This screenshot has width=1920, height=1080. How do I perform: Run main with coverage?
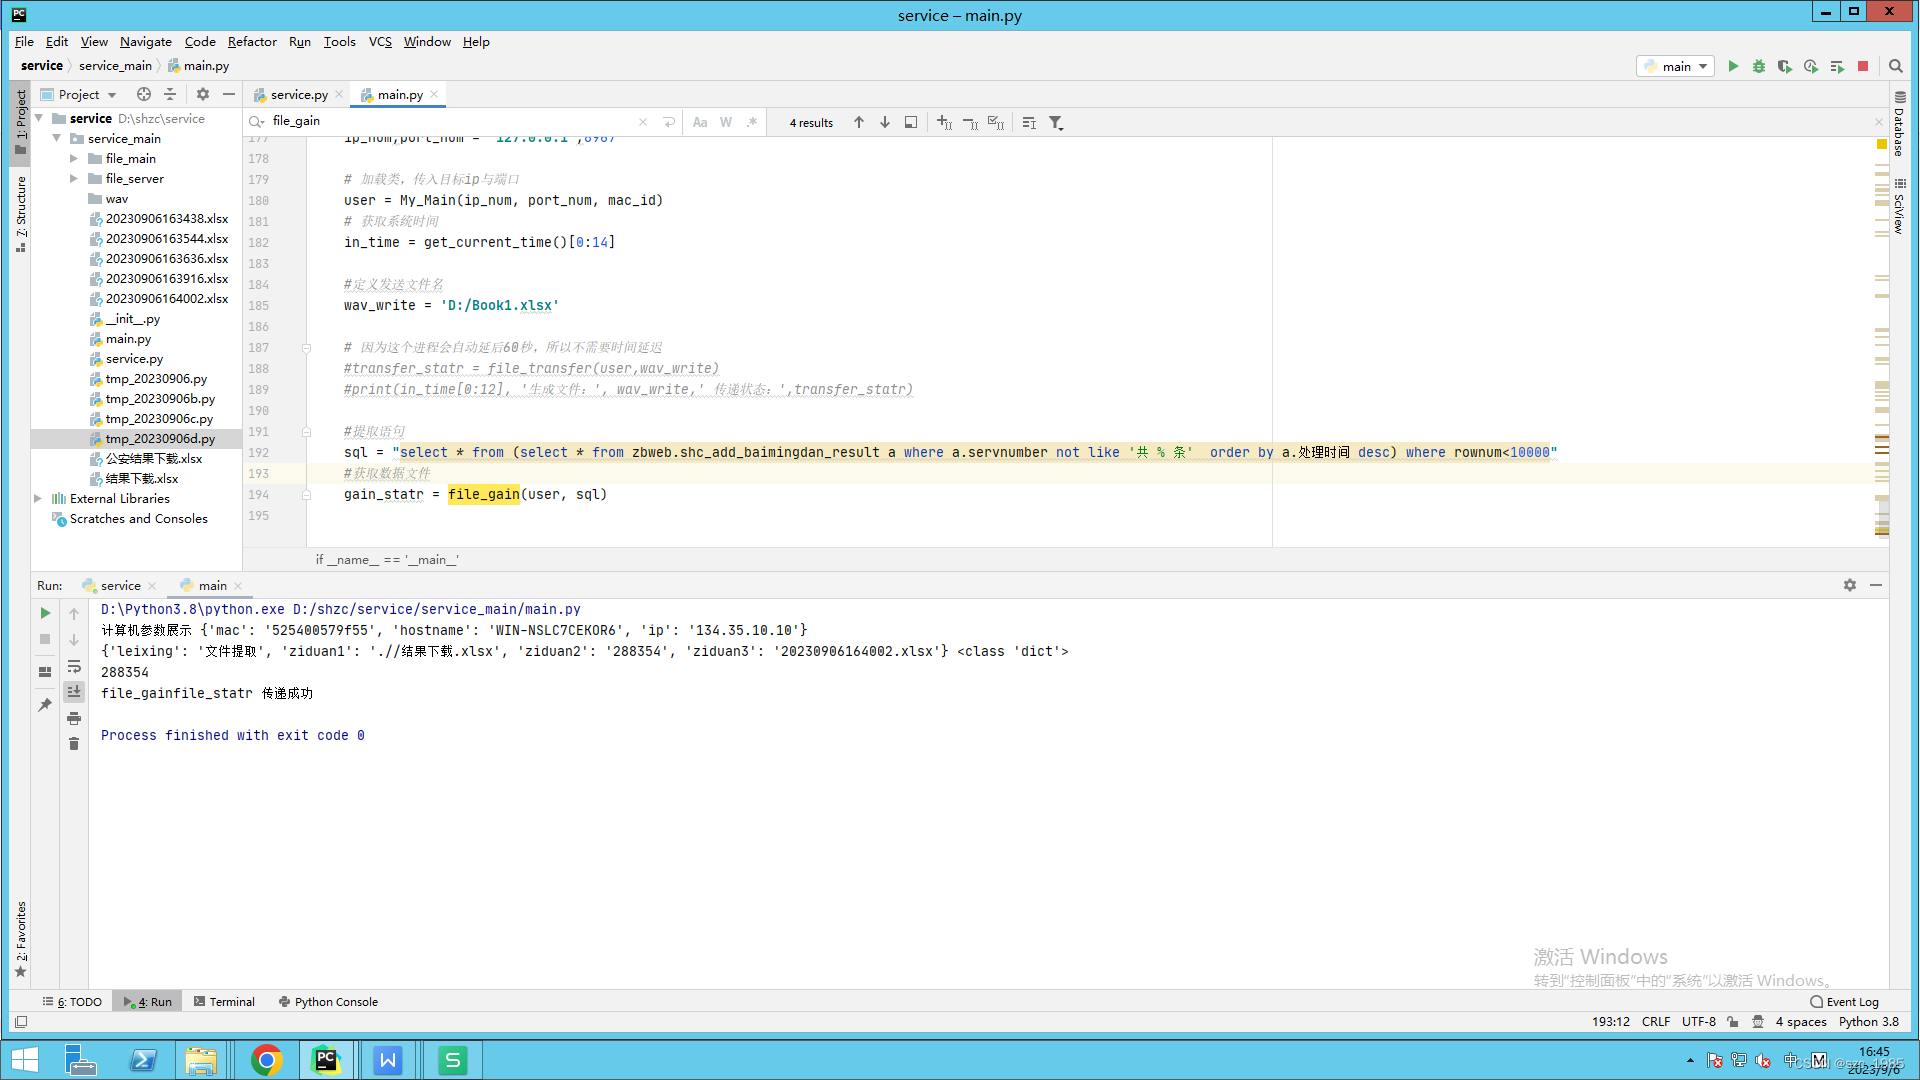tap(1785, 66)
